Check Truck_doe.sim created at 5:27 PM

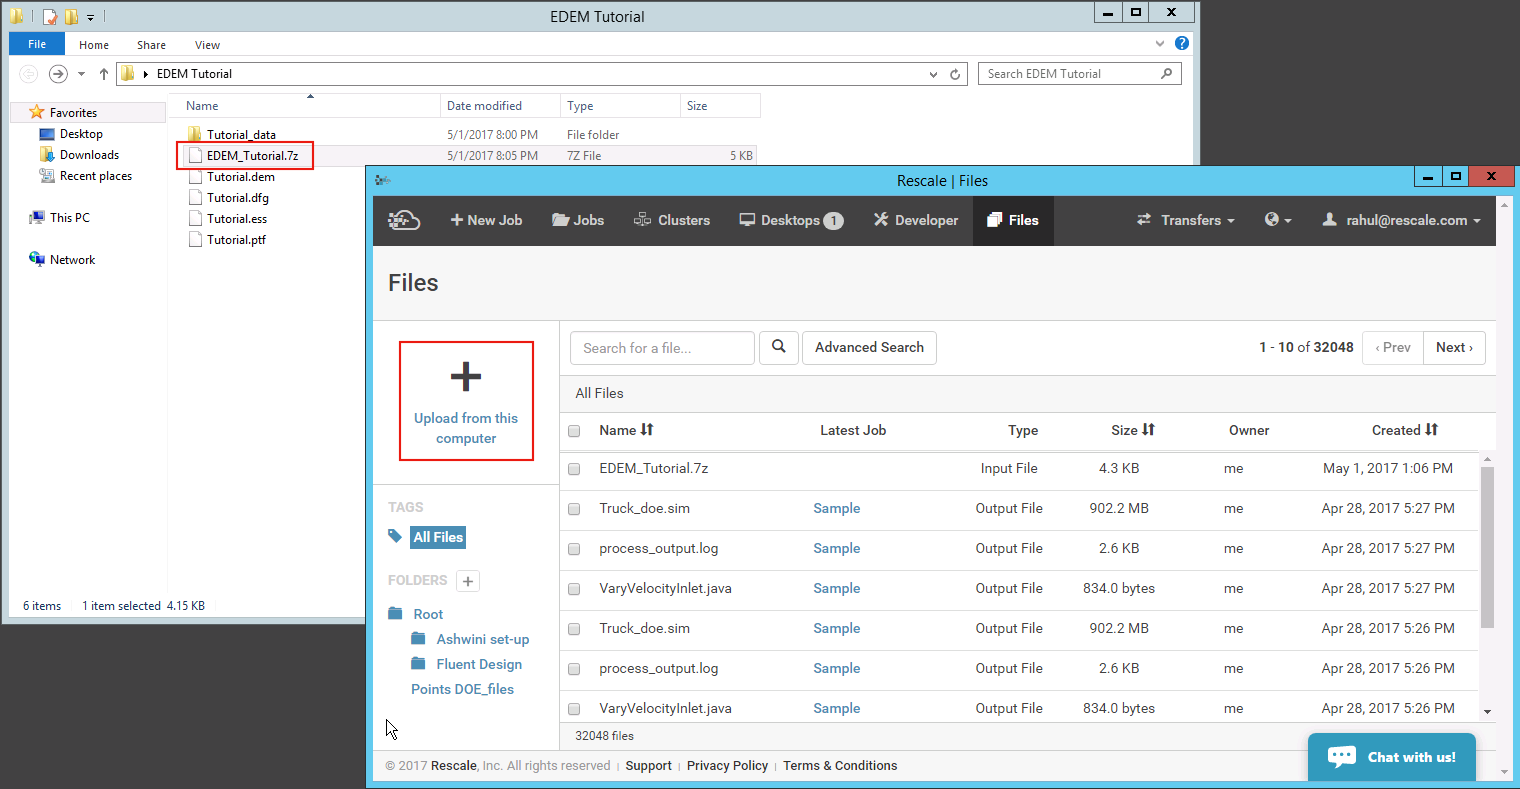pos(574,509)
